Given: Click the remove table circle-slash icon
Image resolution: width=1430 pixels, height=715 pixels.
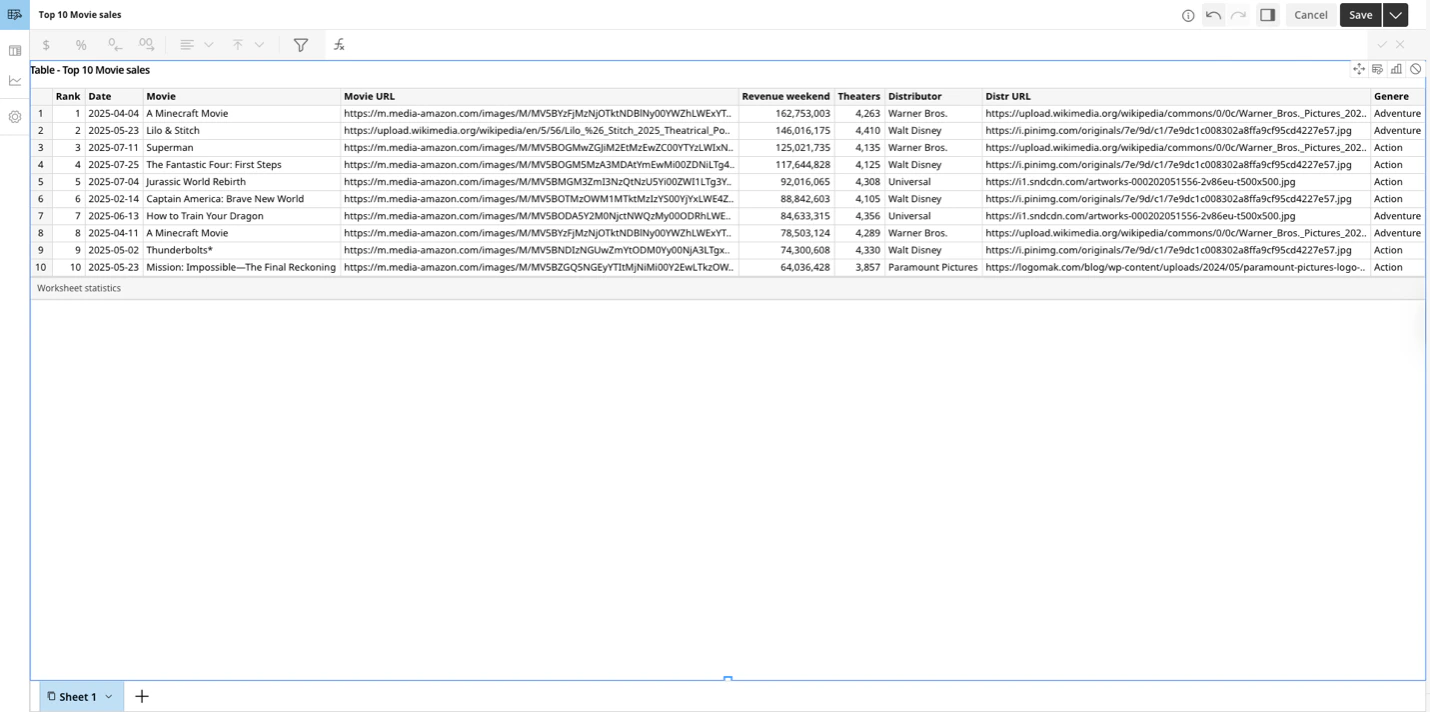Looking at the screenshot, I should [x=1415, y=69].
